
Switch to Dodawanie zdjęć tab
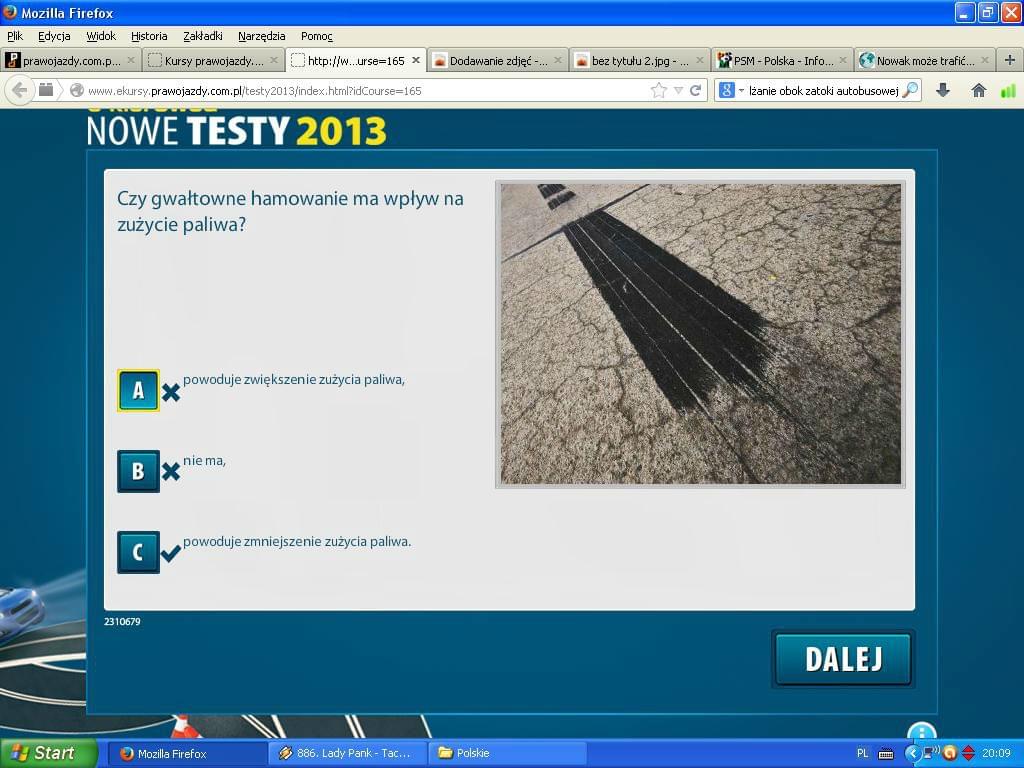pyautogui.click(x=497, y=61)
